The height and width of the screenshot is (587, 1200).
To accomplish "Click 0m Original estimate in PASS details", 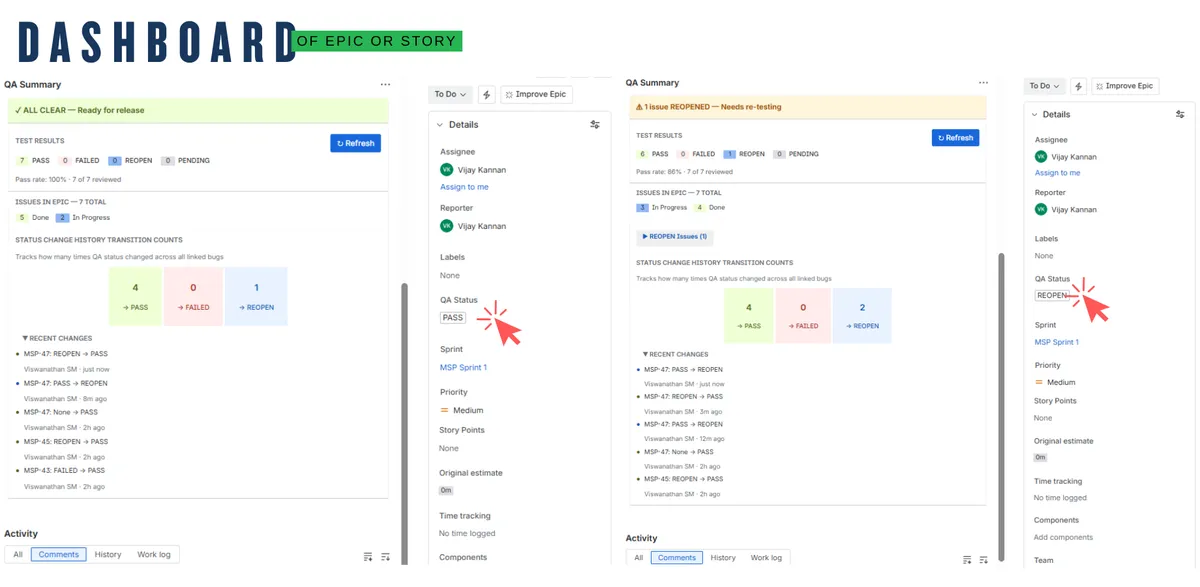I will (x=446, y=491).
